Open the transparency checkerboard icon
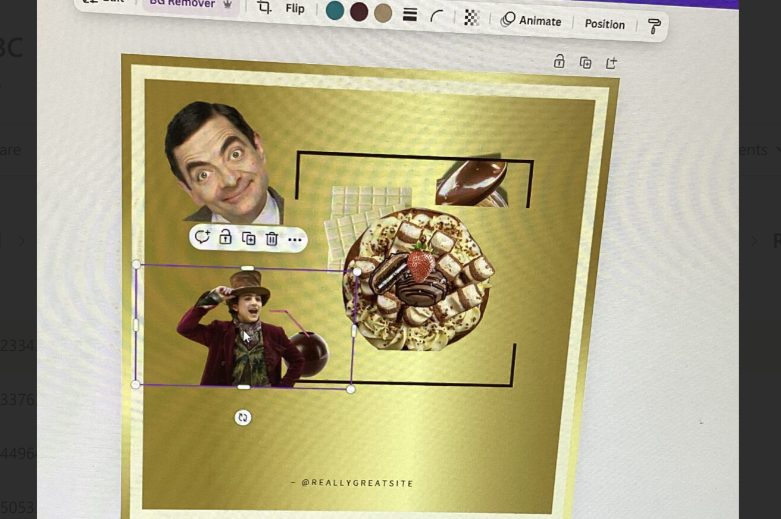Screen dimensions: 781x519 [x=471, y=18]
